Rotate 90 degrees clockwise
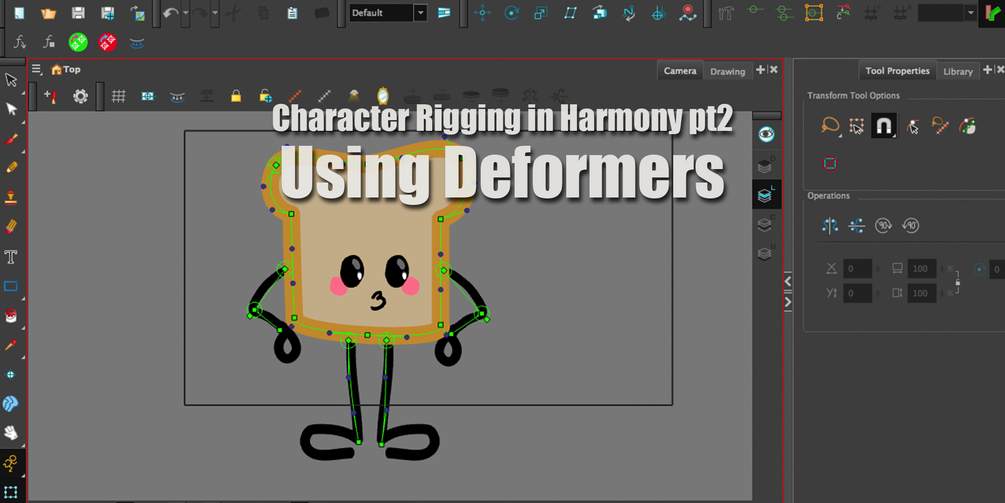Screen dimensions: 1005x503 click(883, 226)
